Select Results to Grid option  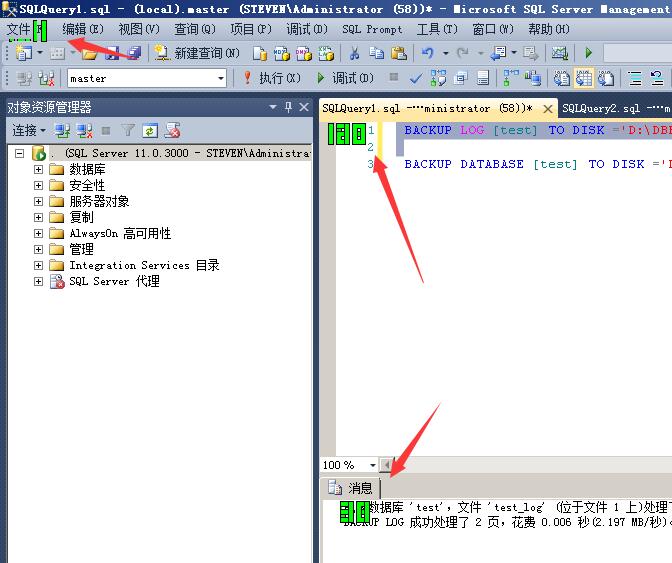[x=584, y=78]
